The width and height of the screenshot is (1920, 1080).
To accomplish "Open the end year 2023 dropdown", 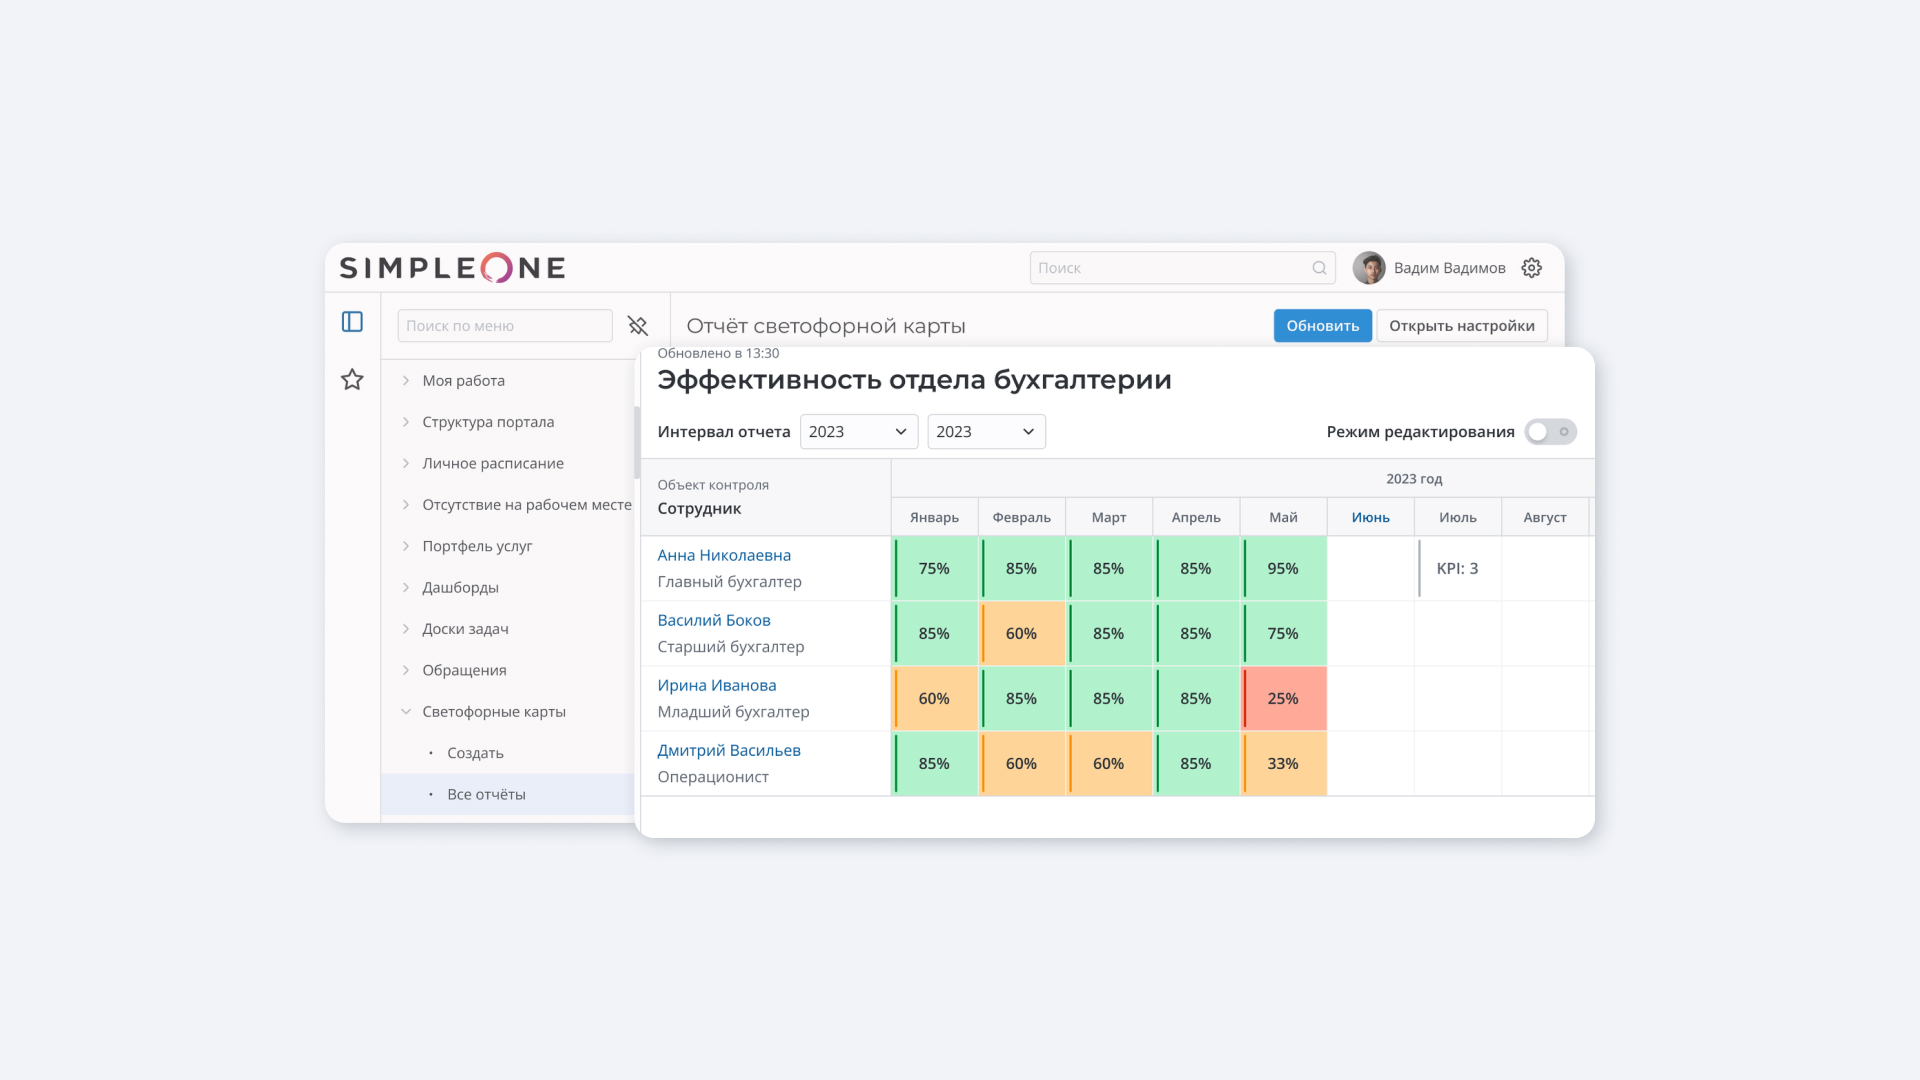I will [985, 431].
